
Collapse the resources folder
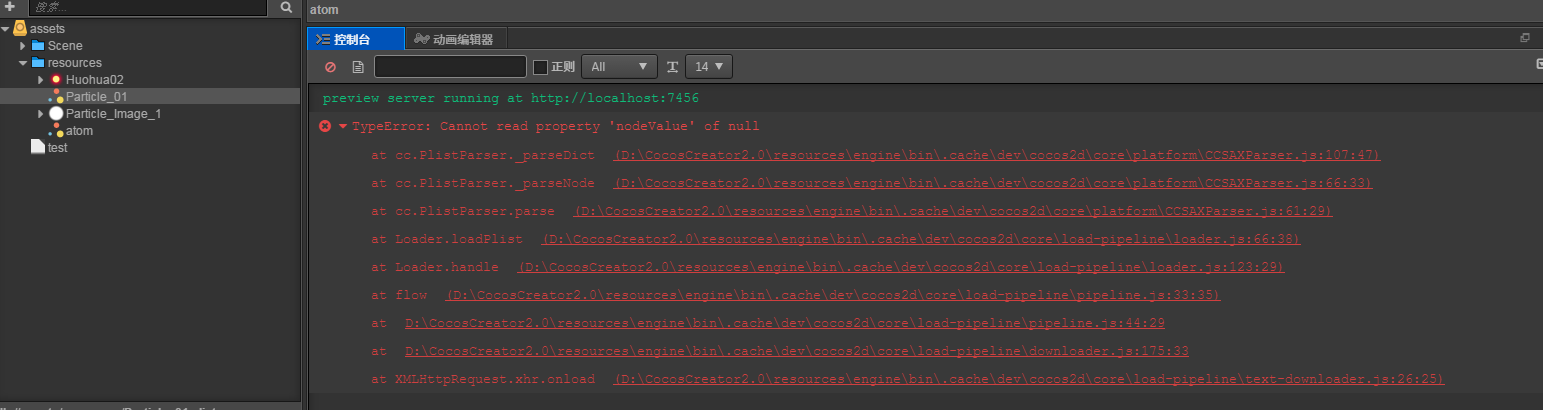pos(23,63)
